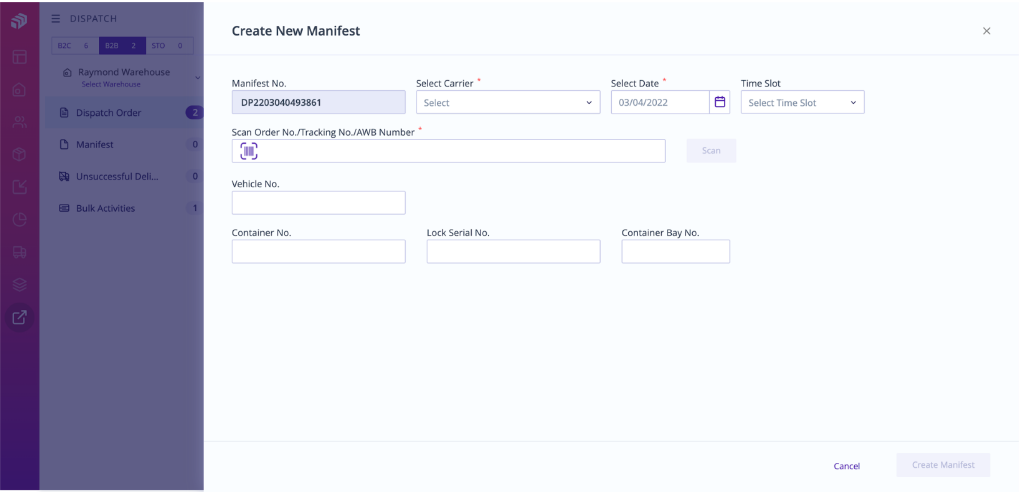Open the pie chart reports icon
Image resolution: width=1021 pixels, height=492 pixels.
[20, 219]
